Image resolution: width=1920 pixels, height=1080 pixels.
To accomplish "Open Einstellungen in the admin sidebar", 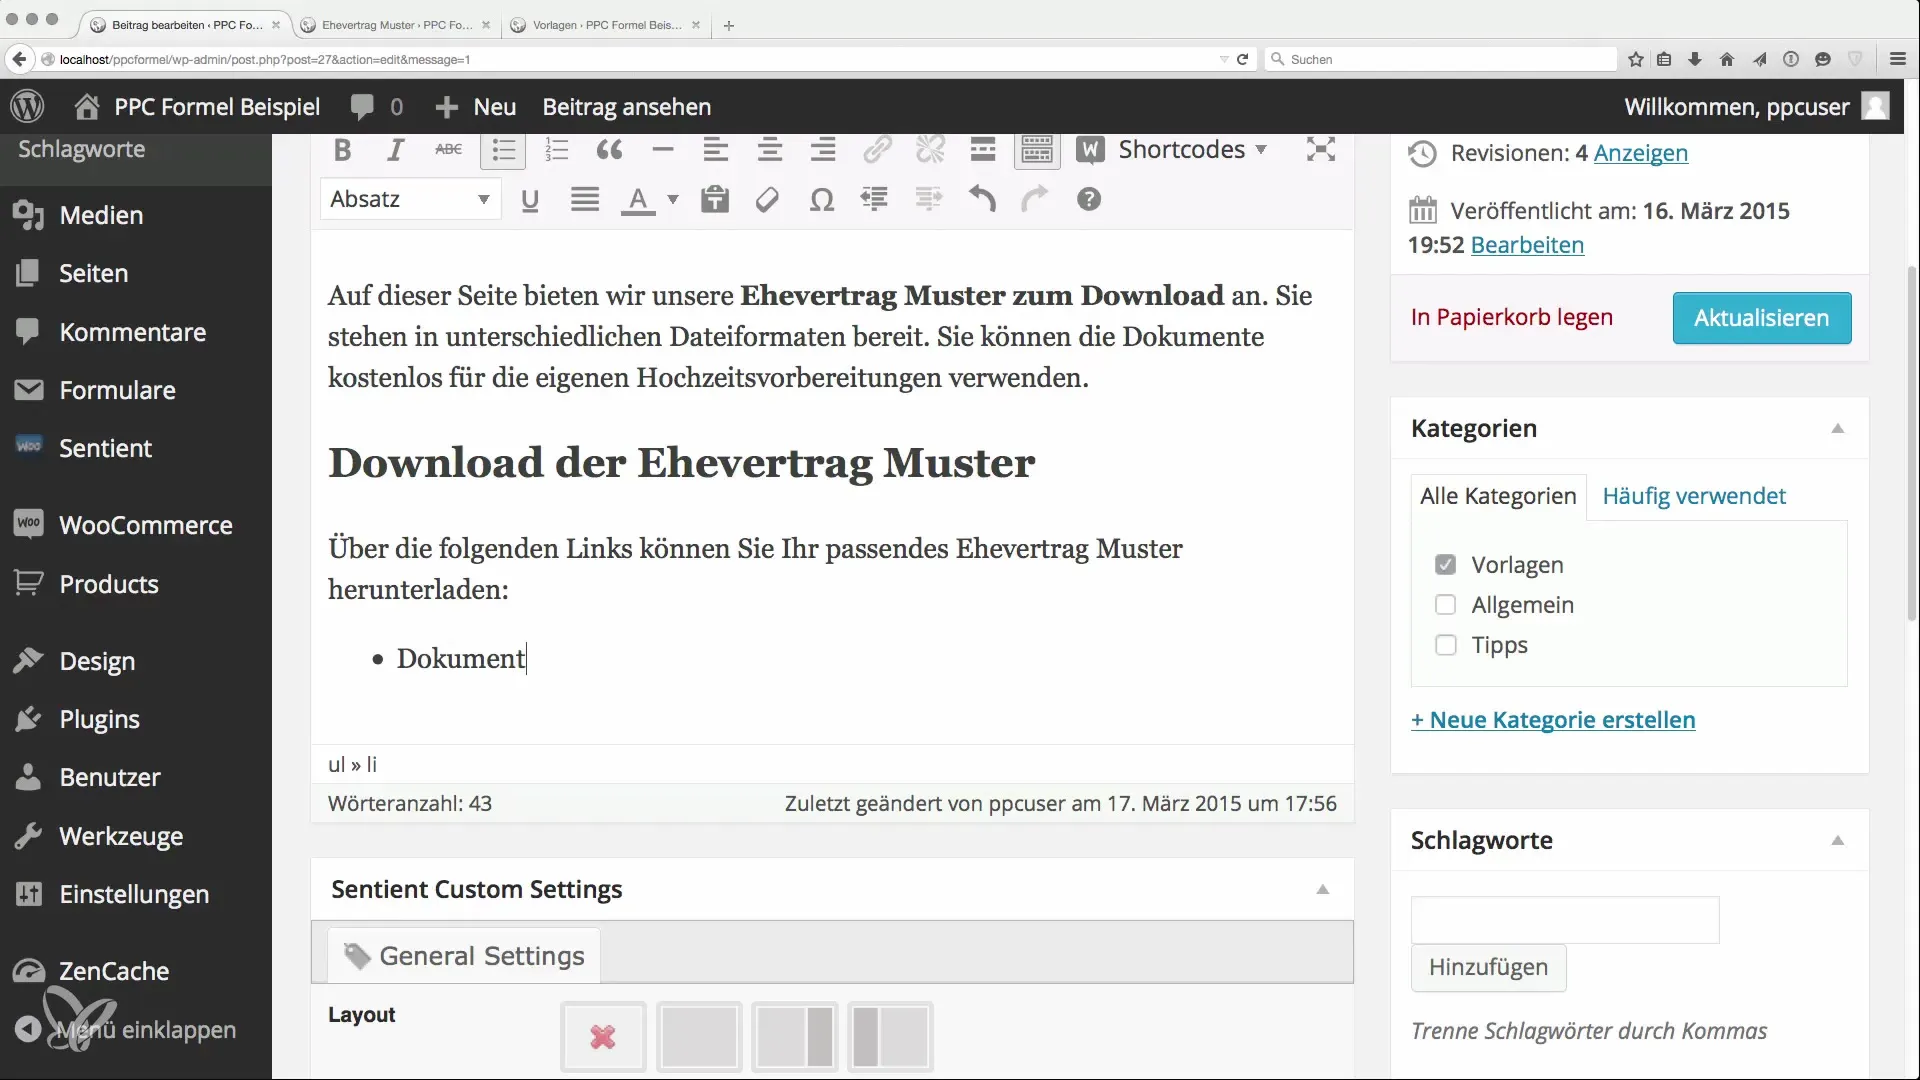I will 136,894.
